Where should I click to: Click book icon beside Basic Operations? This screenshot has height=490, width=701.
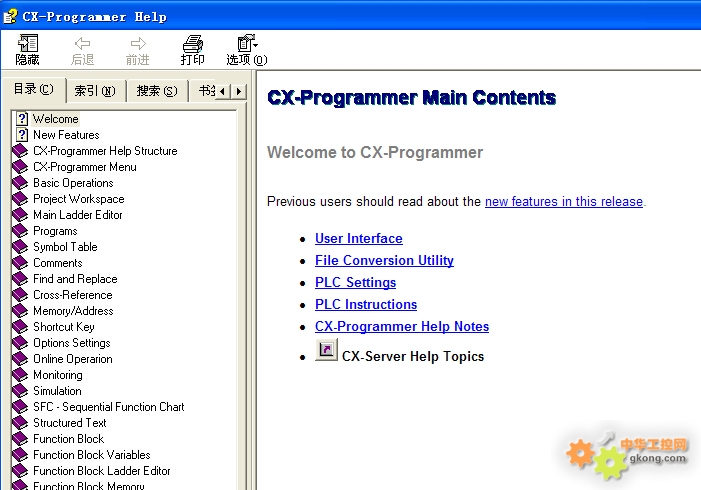[20, 183]
